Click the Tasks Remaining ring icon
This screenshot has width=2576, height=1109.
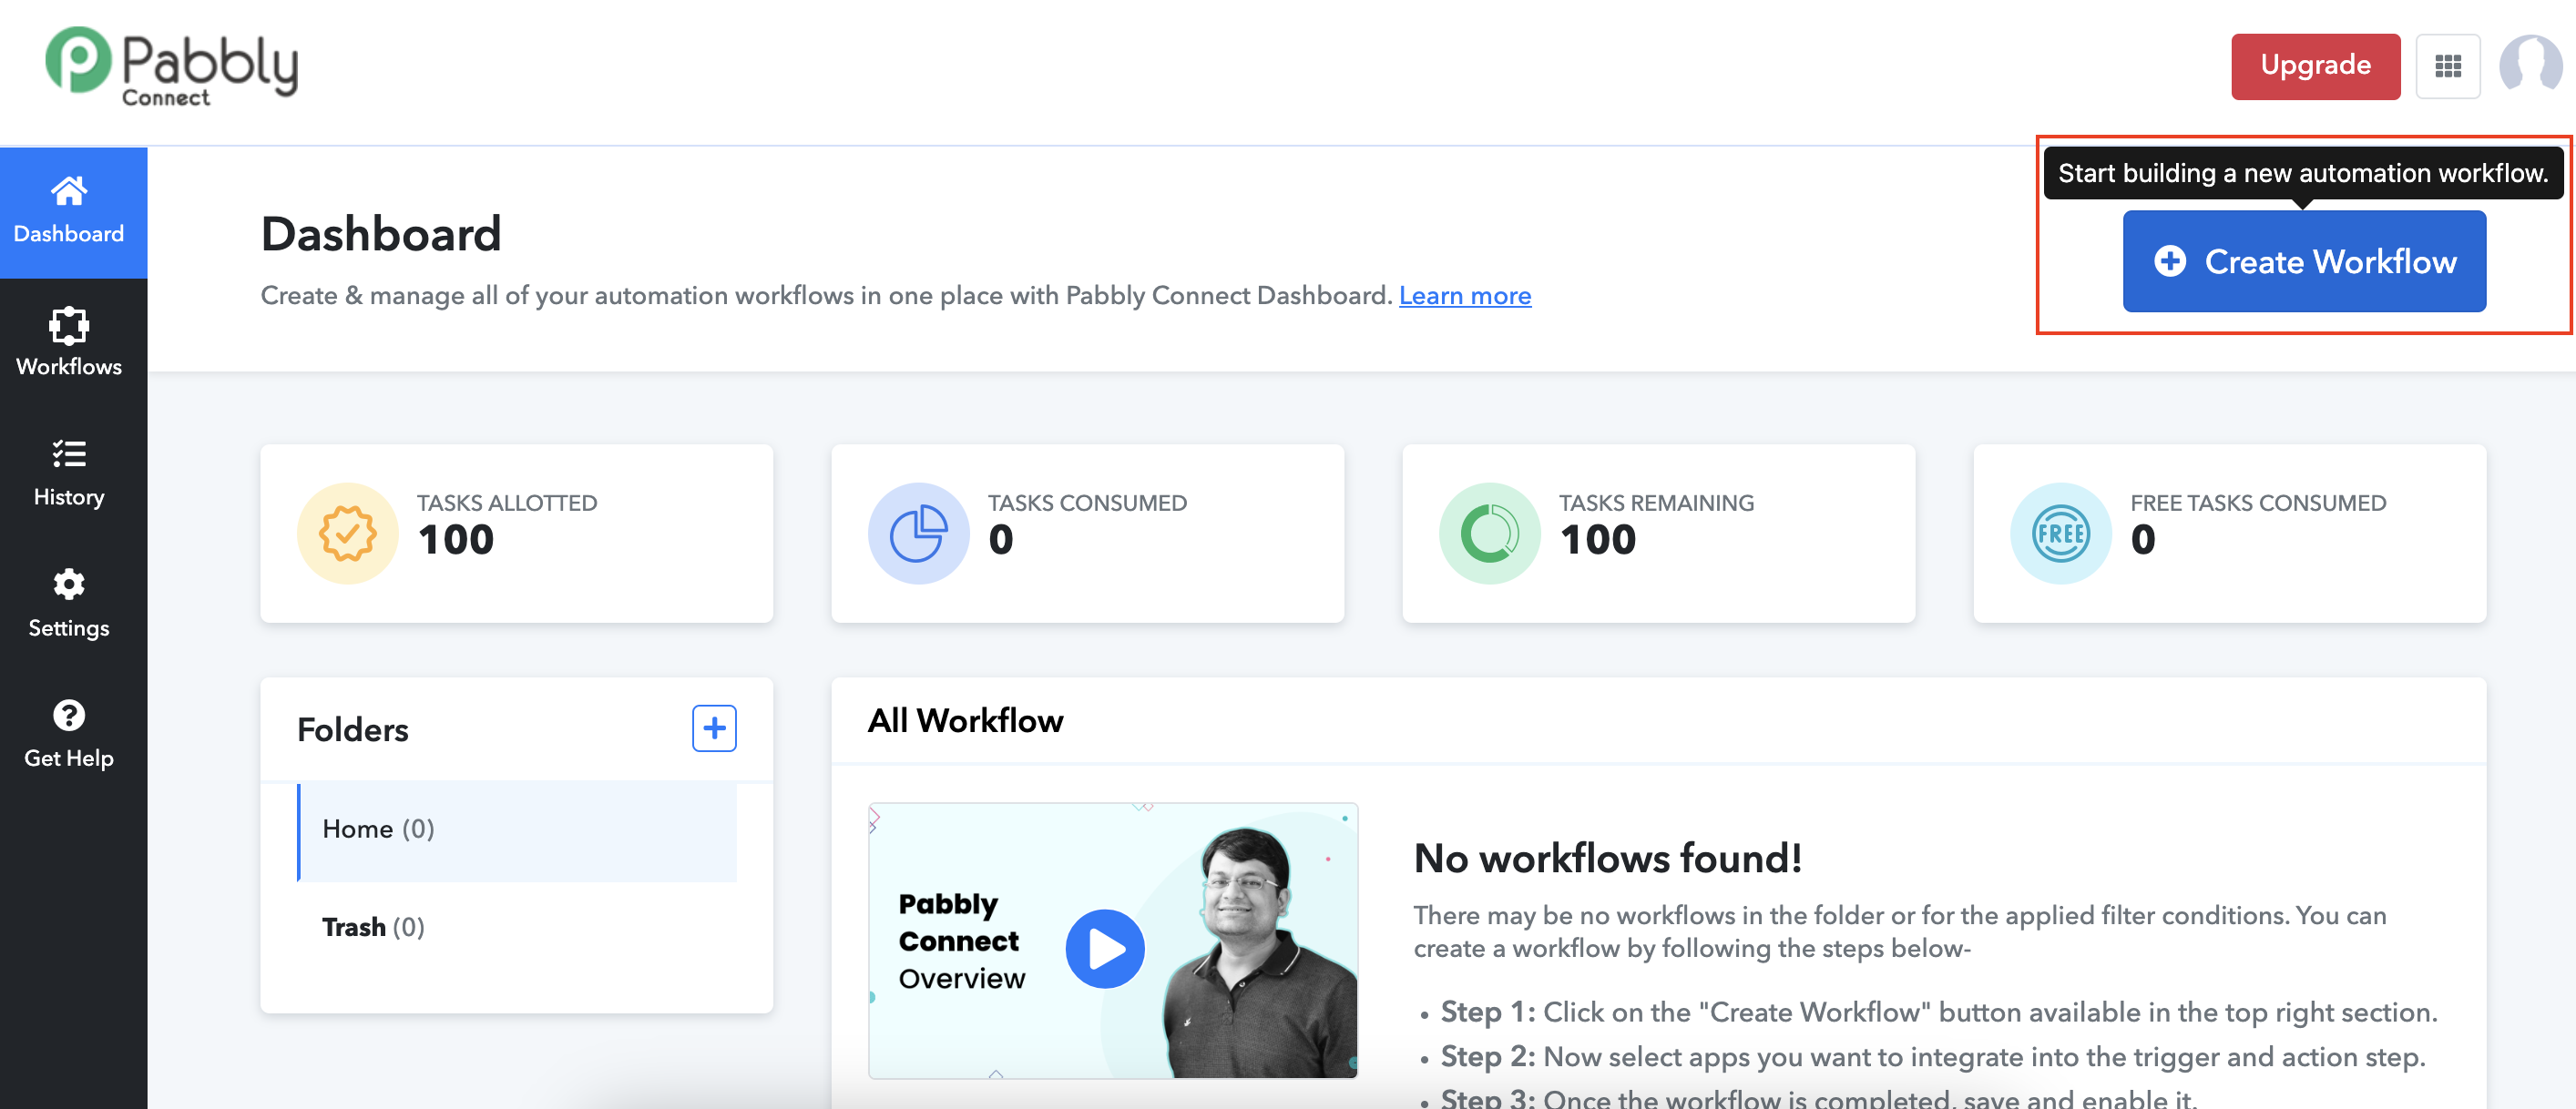click(x=1489, y=534)
